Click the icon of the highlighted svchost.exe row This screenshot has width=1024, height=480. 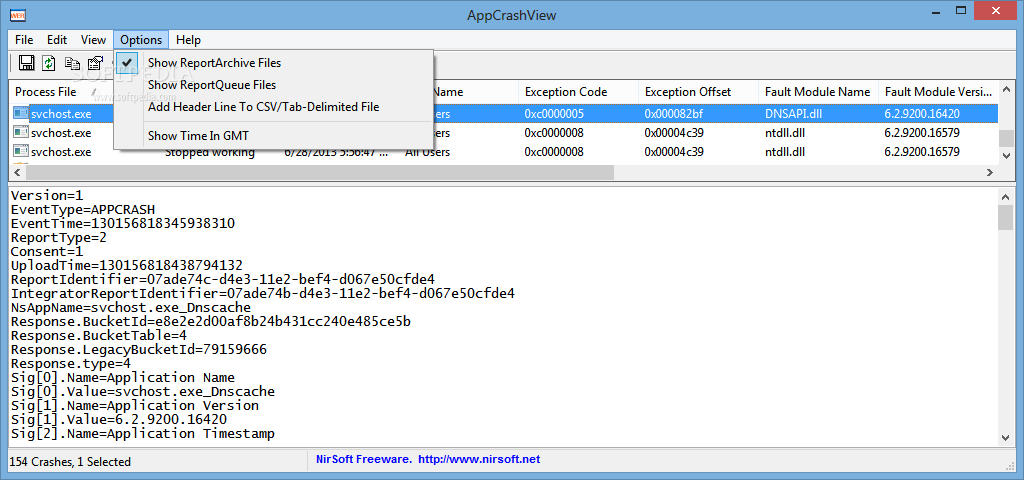(21, 114)
